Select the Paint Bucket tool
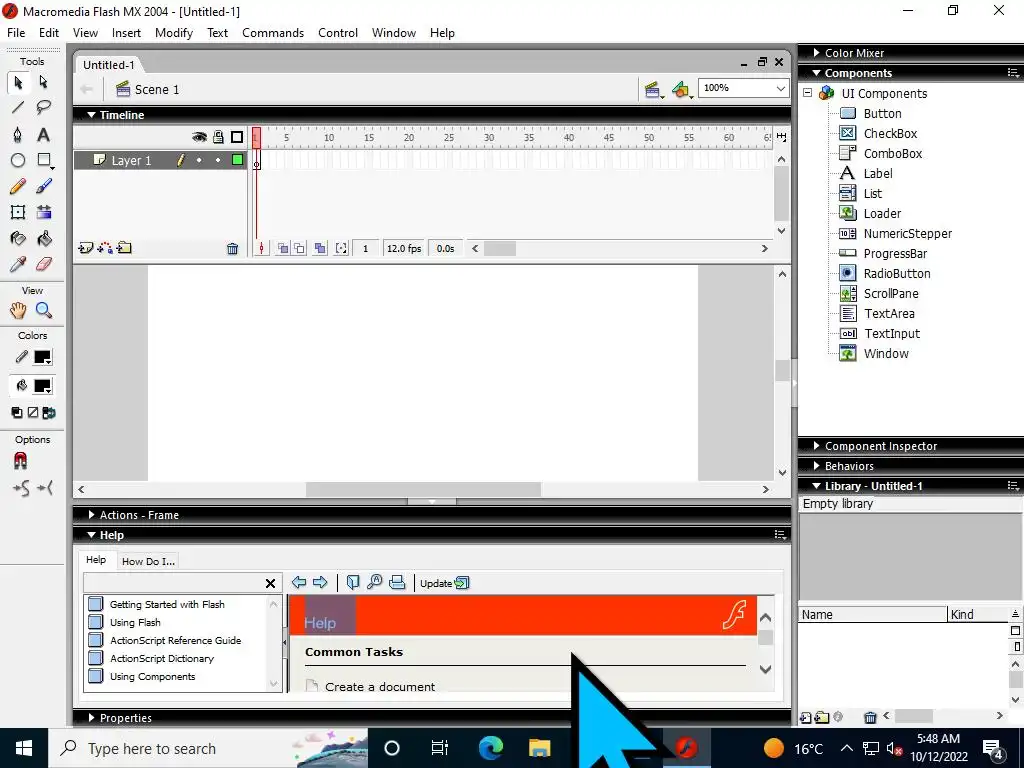Screen dimensions: 1024x768 [44, 238]
